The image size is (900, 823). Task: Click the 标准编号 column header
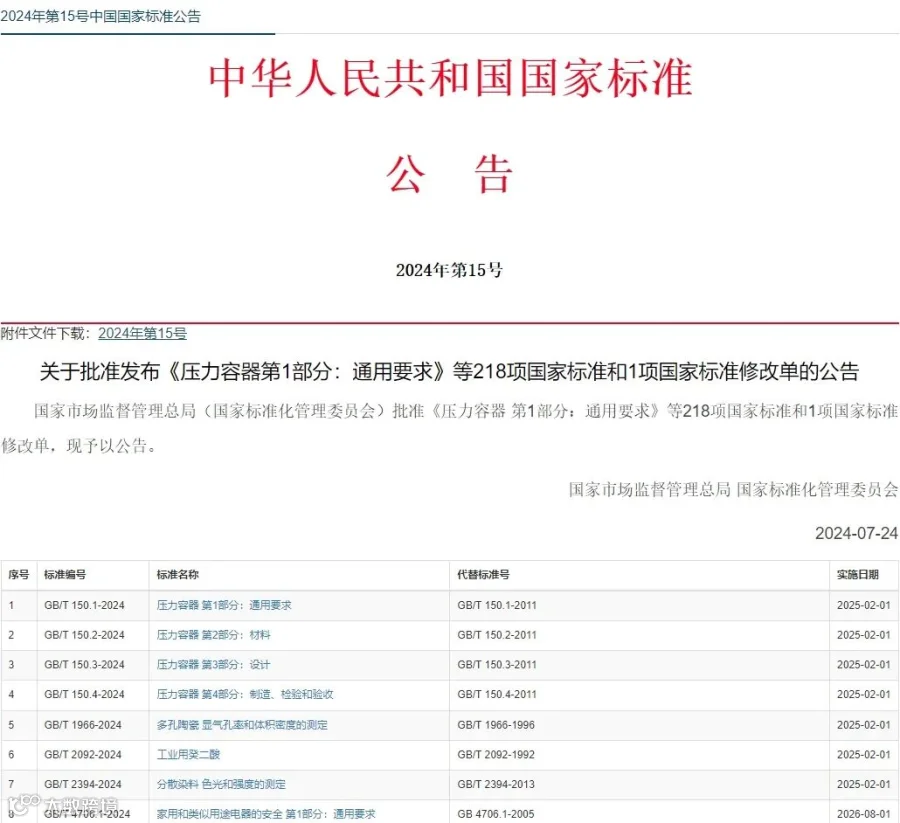[x=65, y=574]
